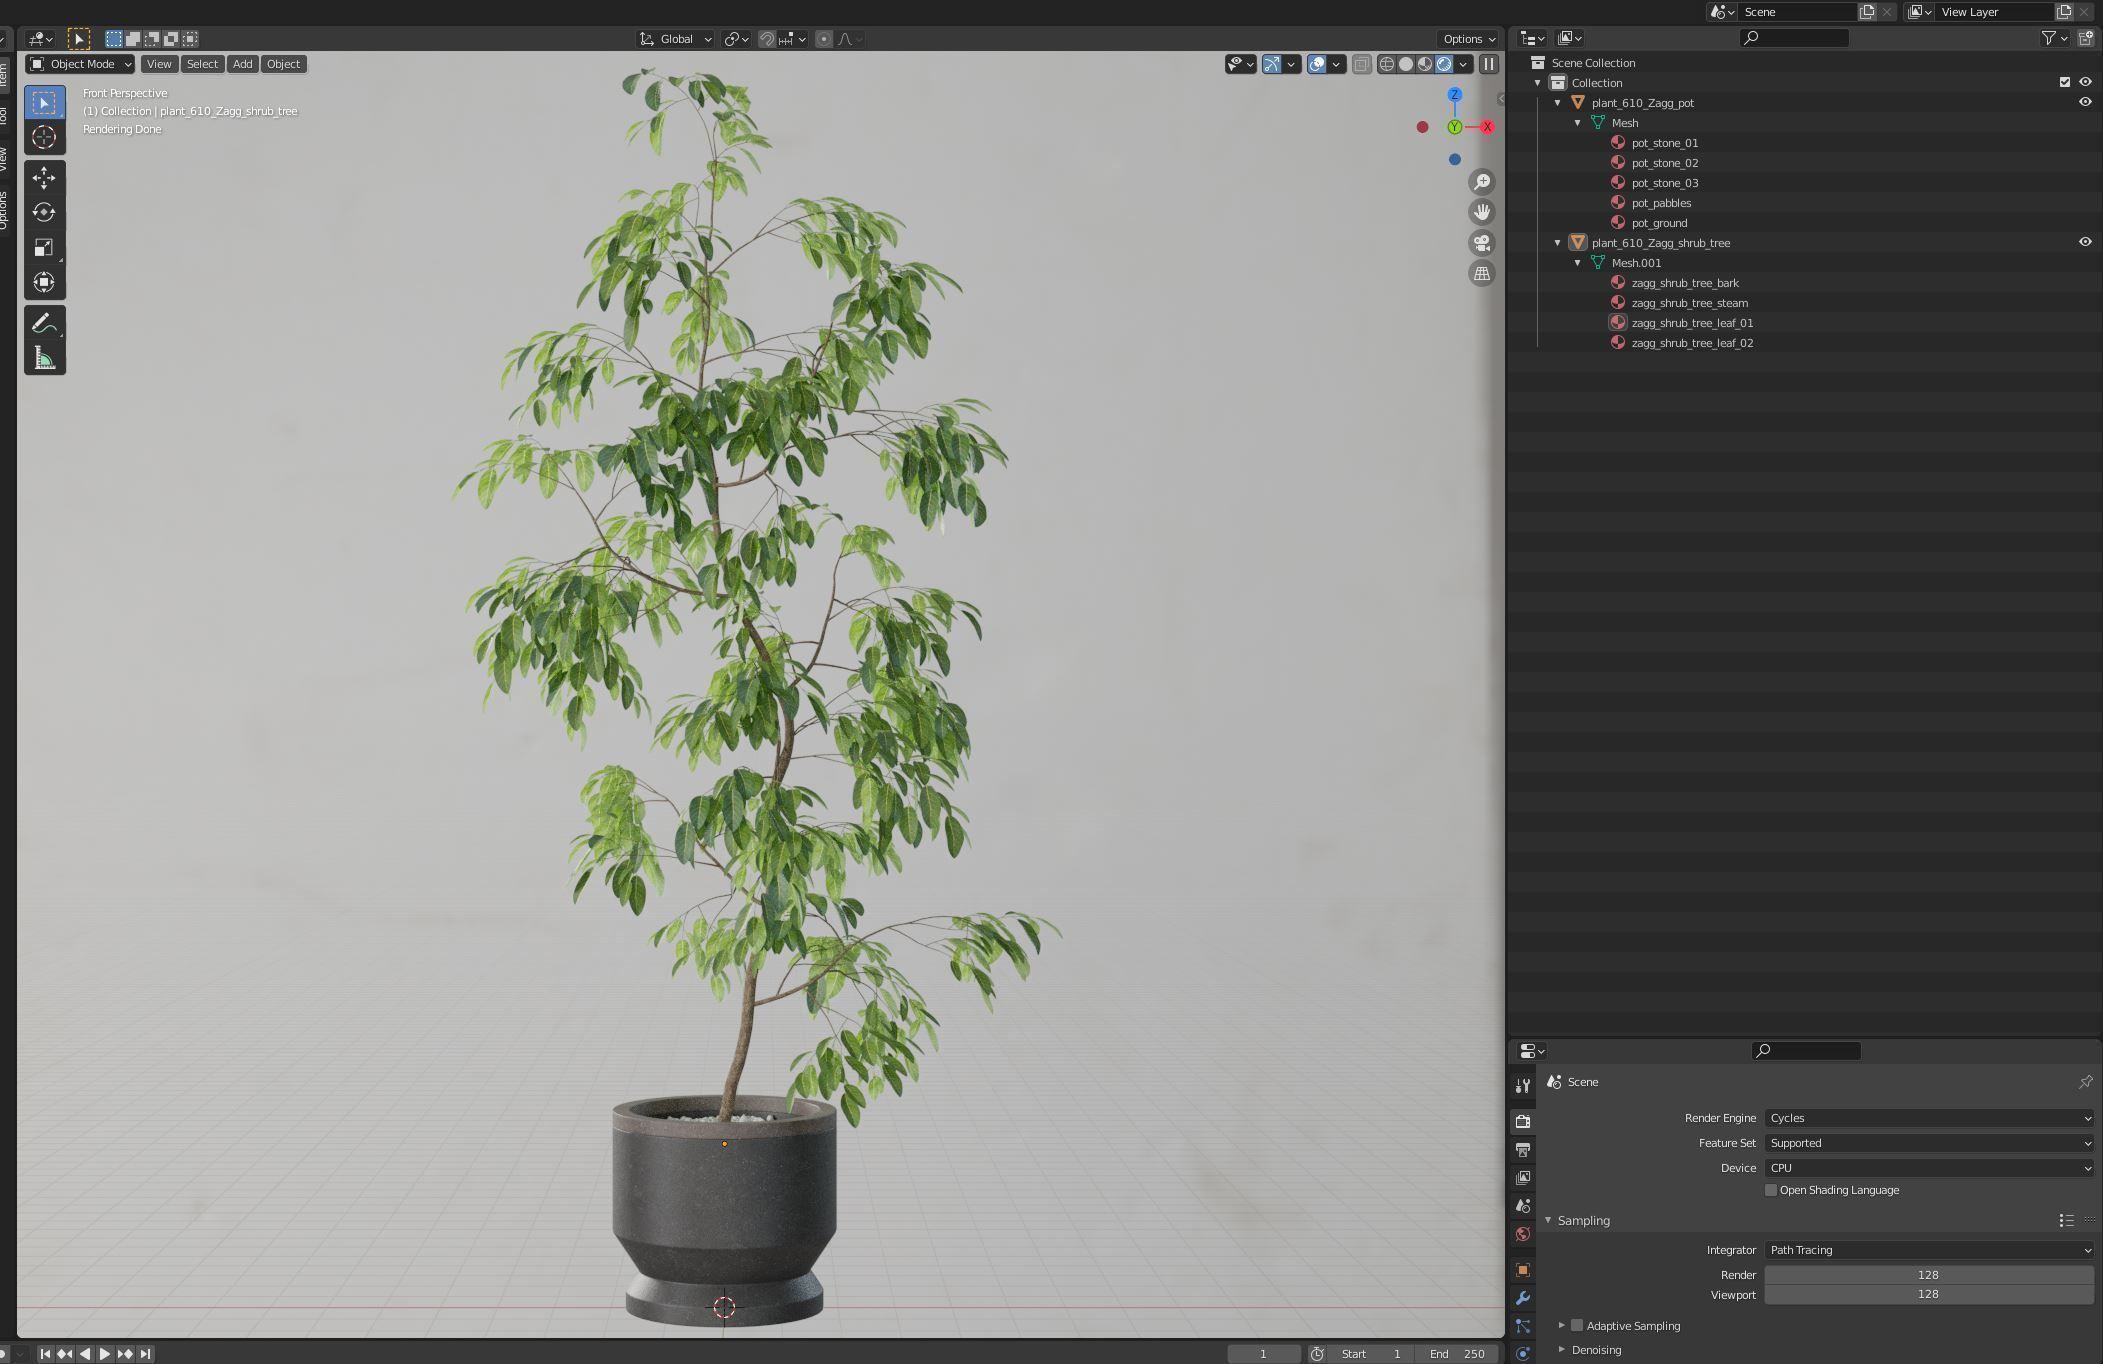Click the 3D Cursor tool

tap(44, 137)
